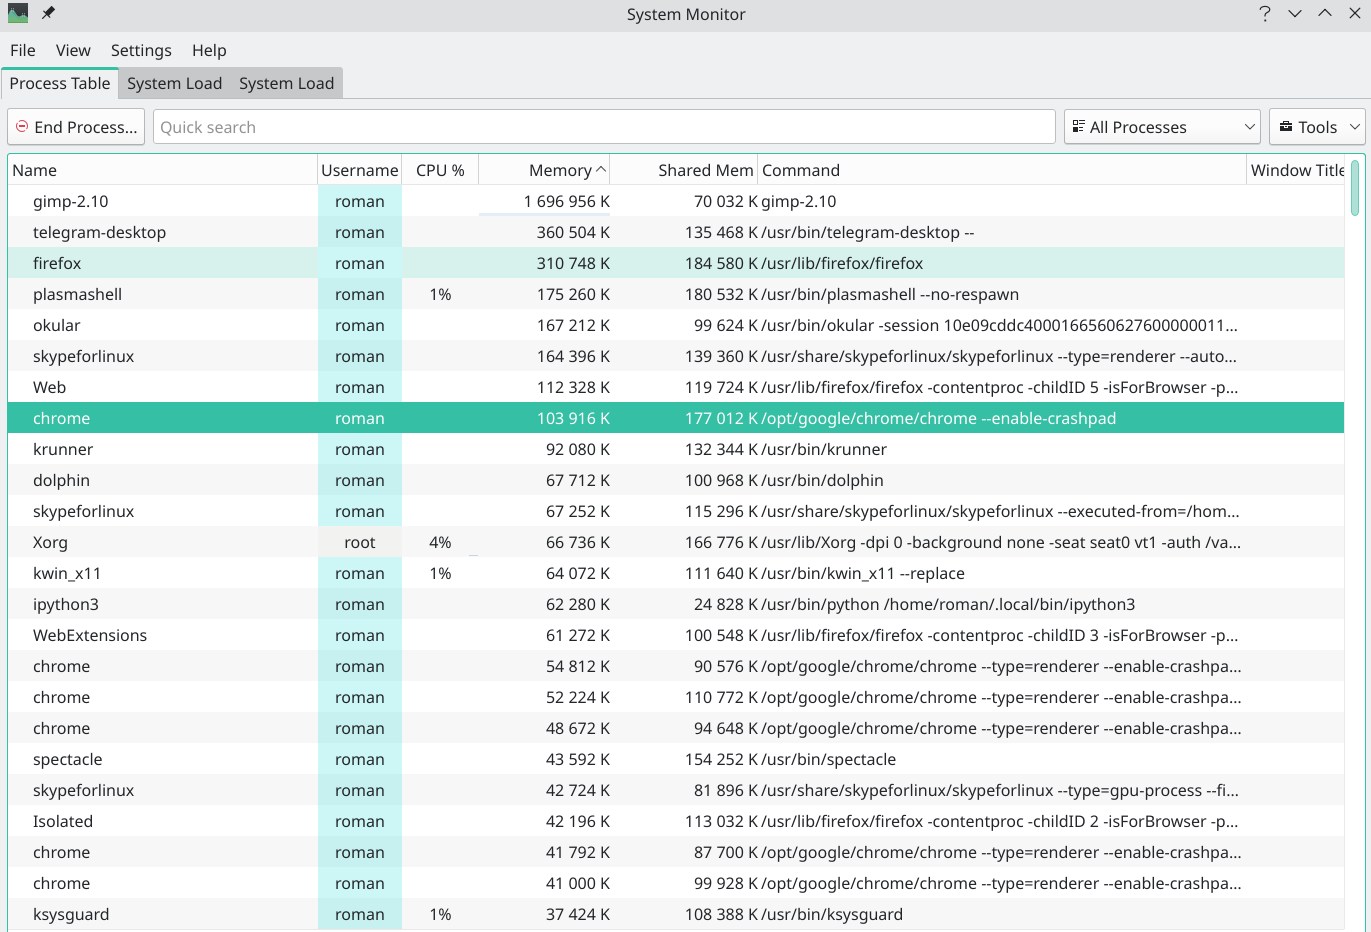Click the All Processes filter list icon
The image size is (1371, 932).
pyautogui.click(x=1078, y=127)
